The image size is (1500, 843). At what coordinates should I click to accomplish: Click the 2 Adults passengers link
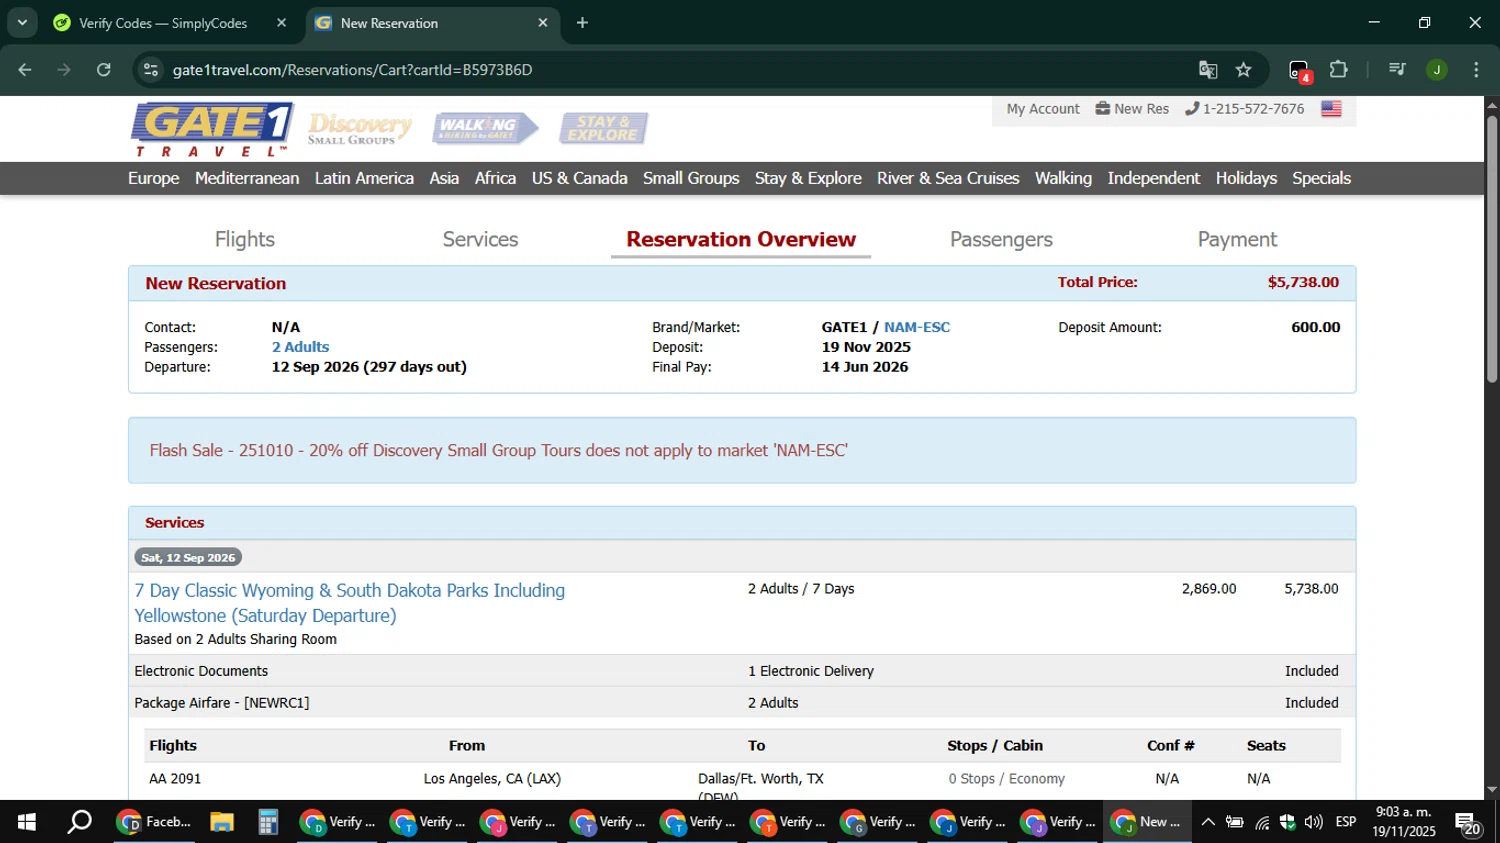coord(300,347)
